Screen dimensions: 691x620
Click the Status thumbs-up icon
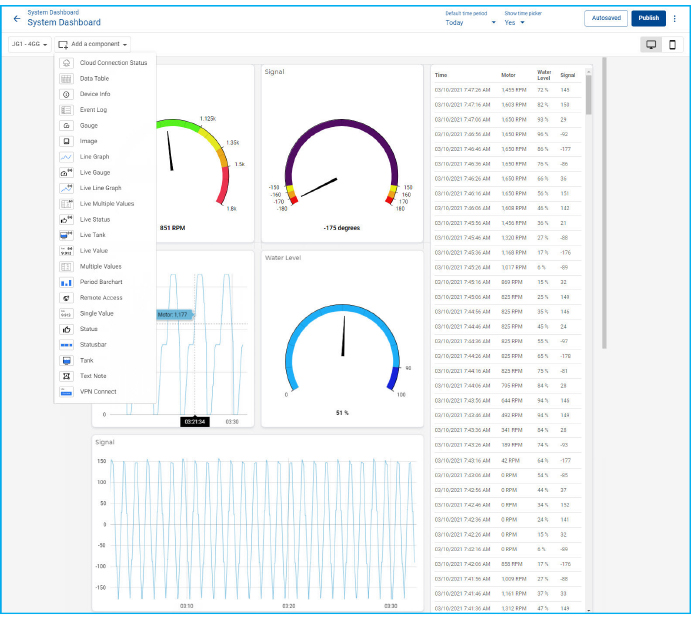tap(66, 329)
